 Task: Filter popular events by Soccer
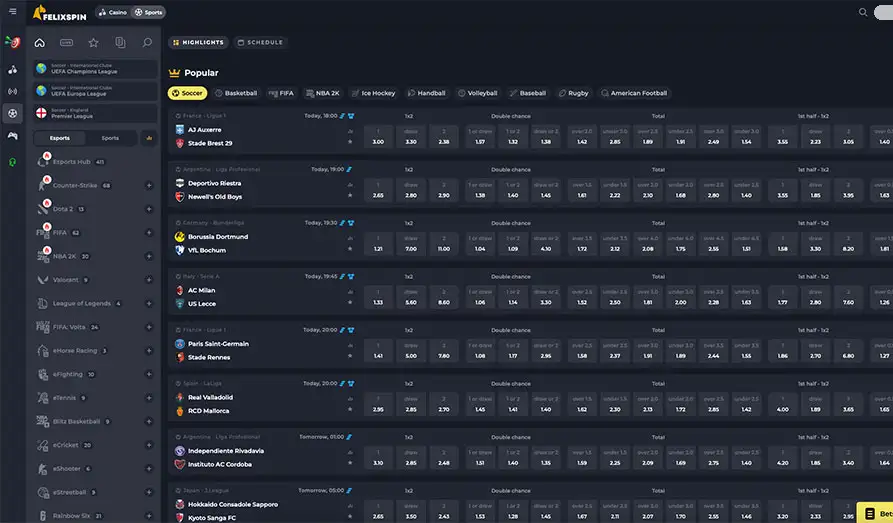pos(187,93)
